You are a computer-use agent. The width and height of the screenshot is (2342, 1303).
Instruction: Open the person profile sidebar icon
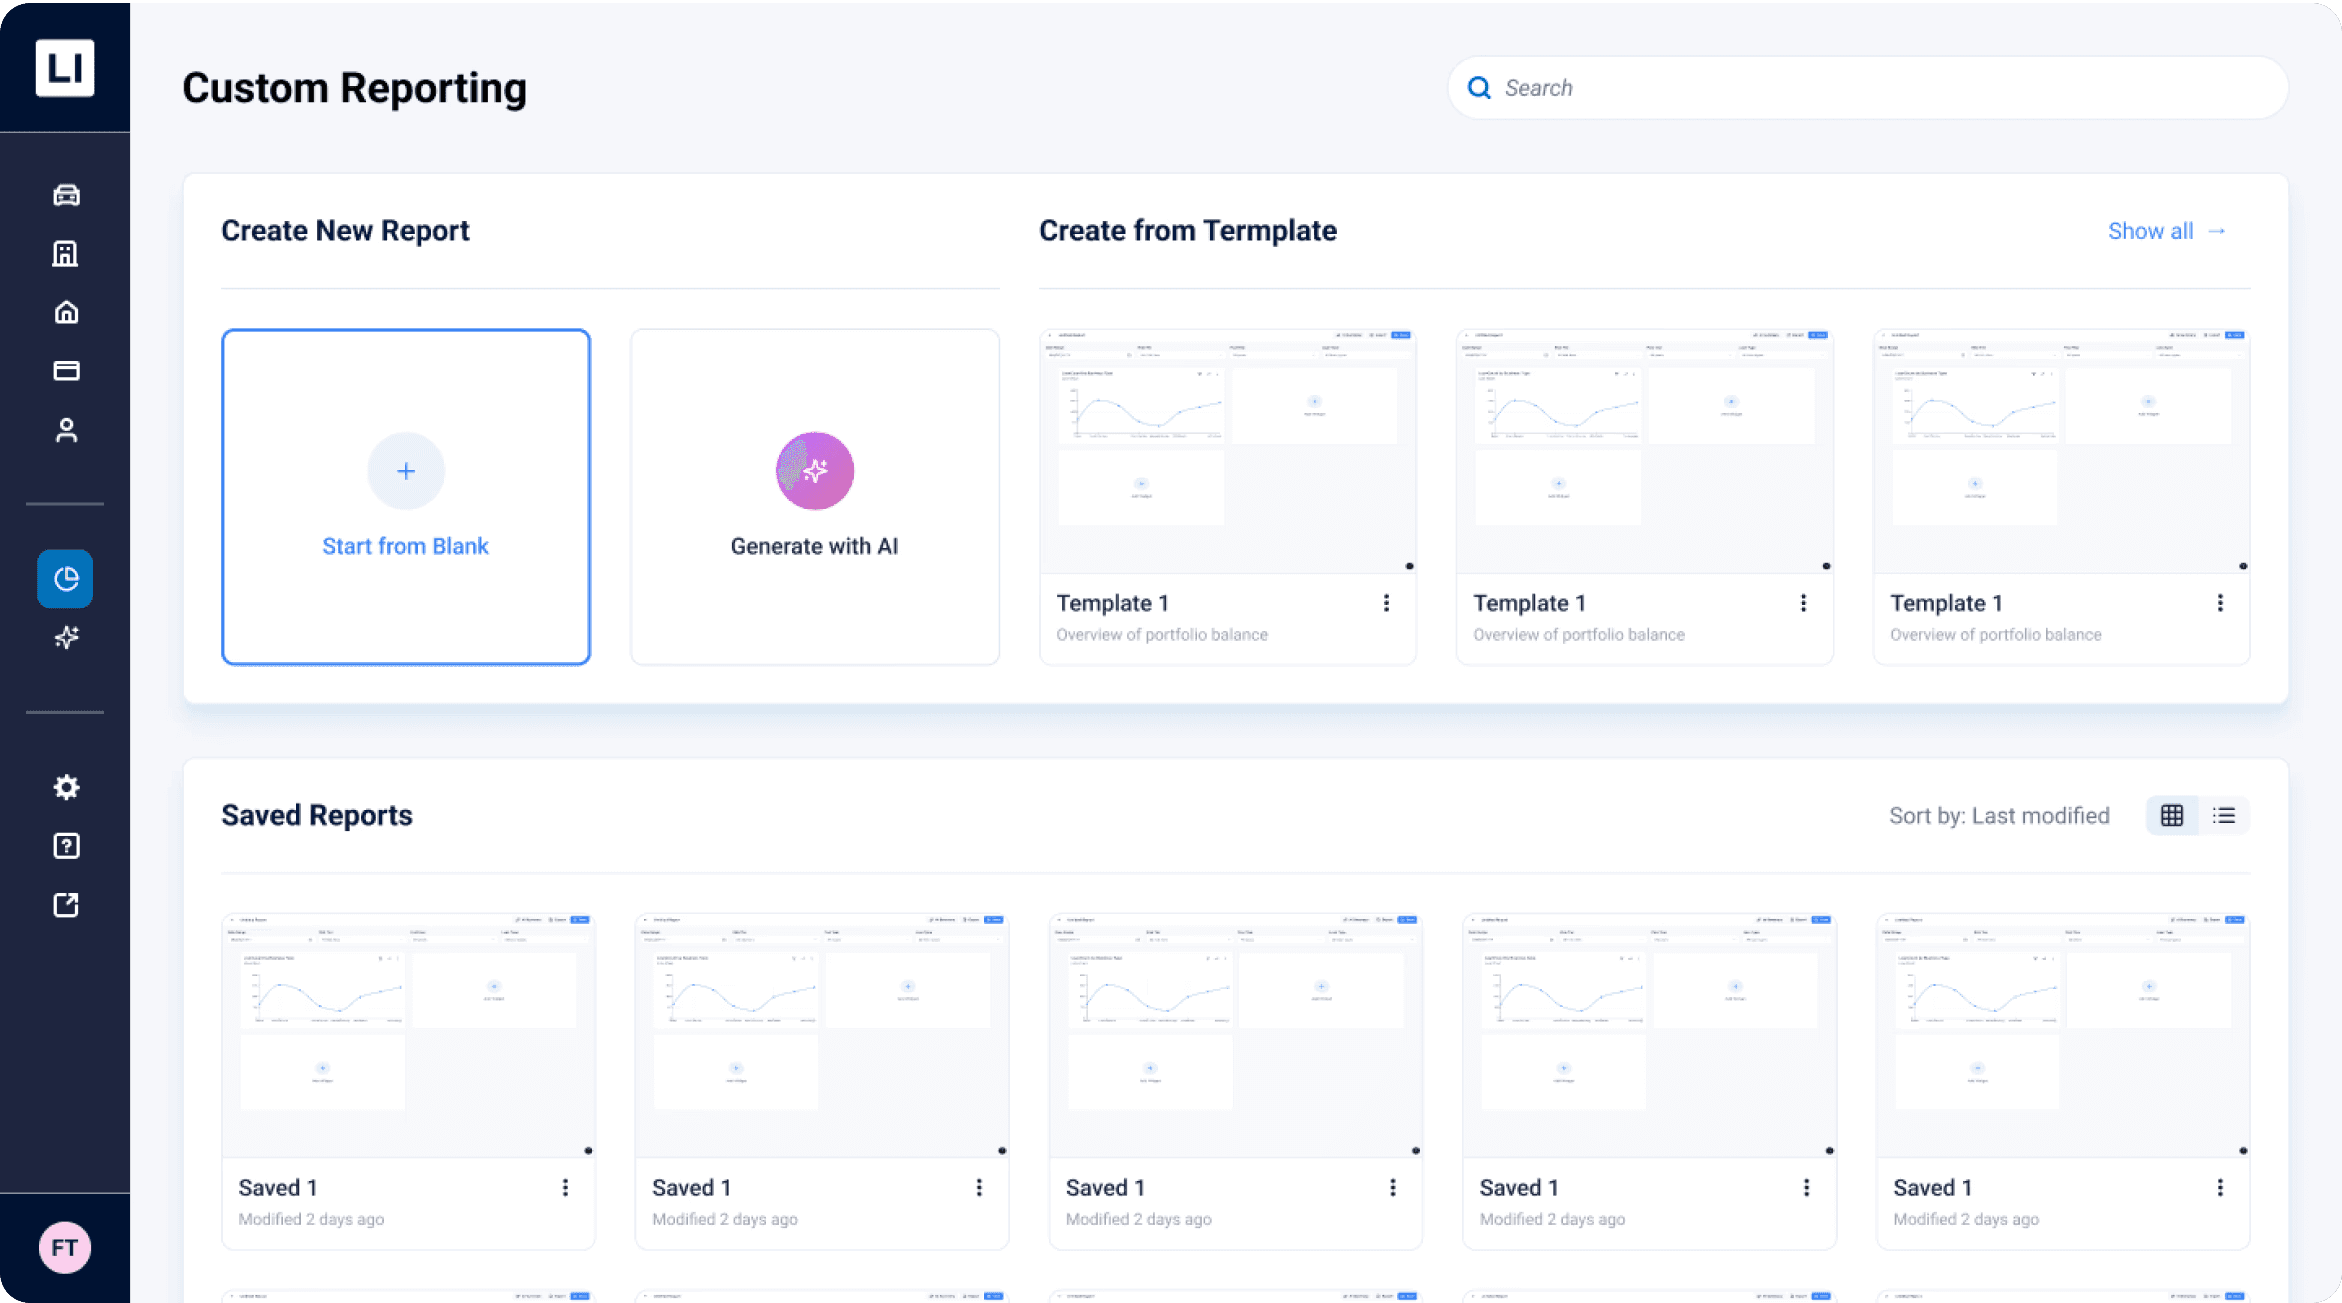coord(66,430)
